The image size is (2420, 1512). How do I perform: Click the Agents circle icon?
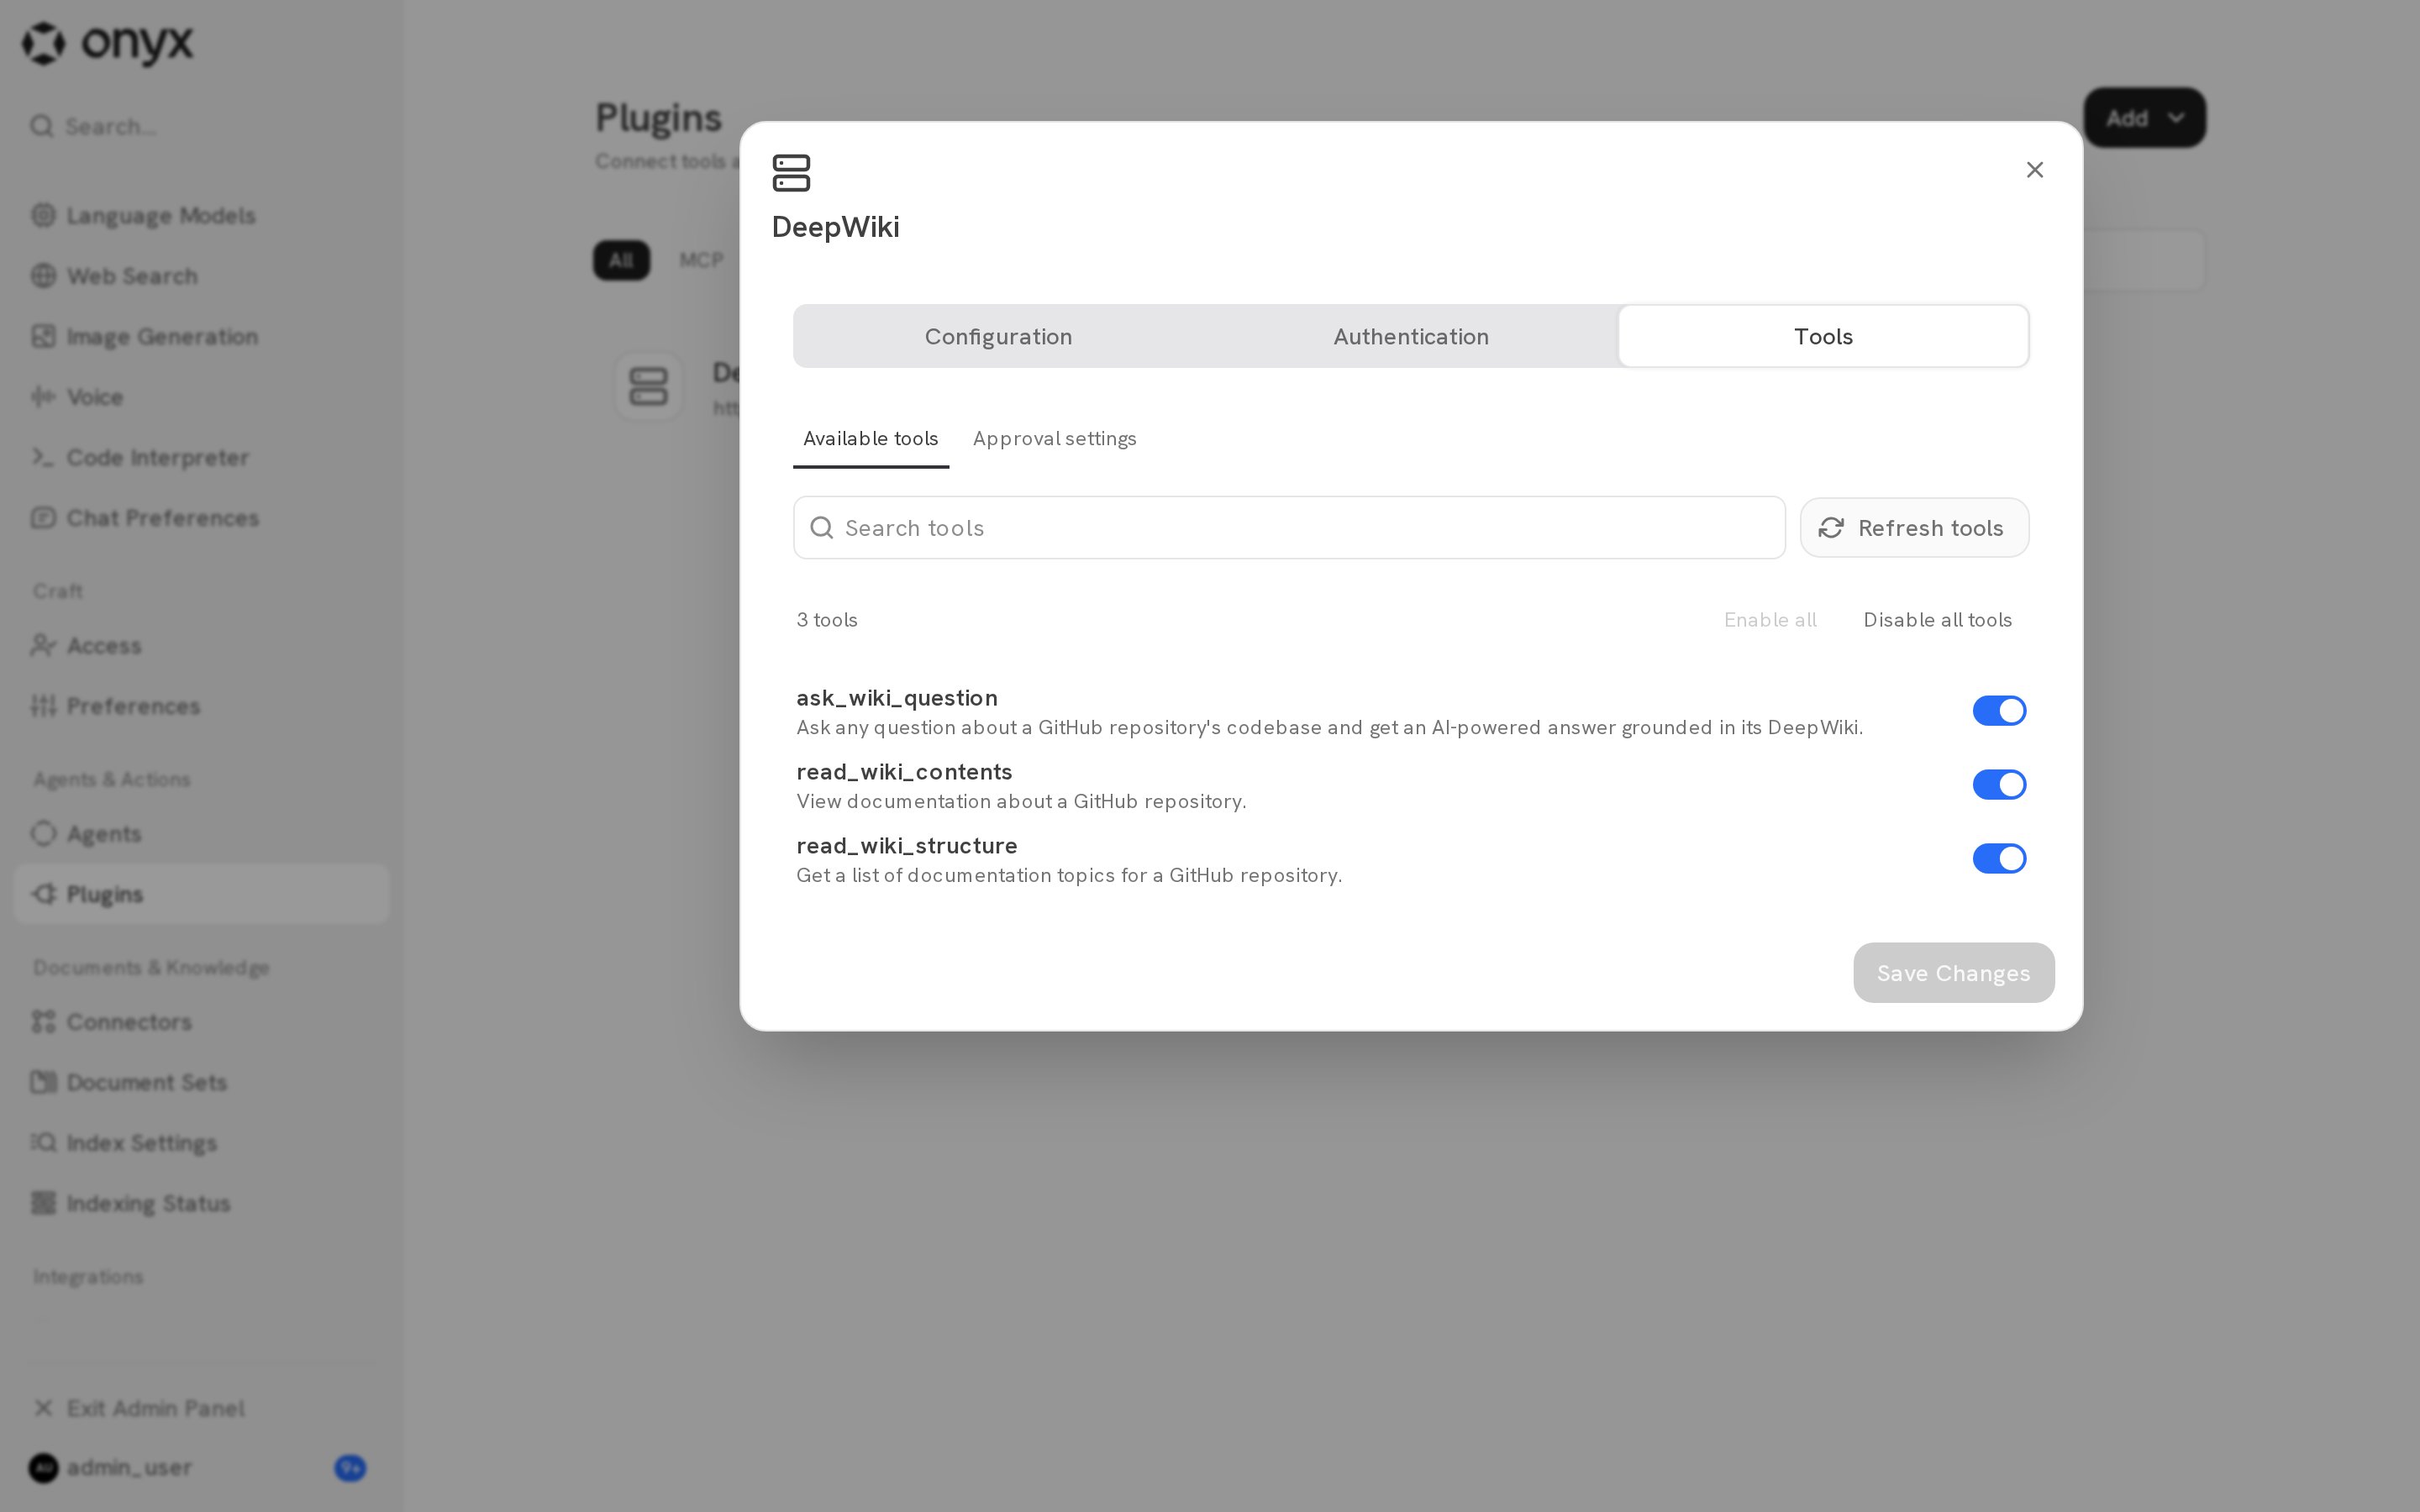[43, 833]
